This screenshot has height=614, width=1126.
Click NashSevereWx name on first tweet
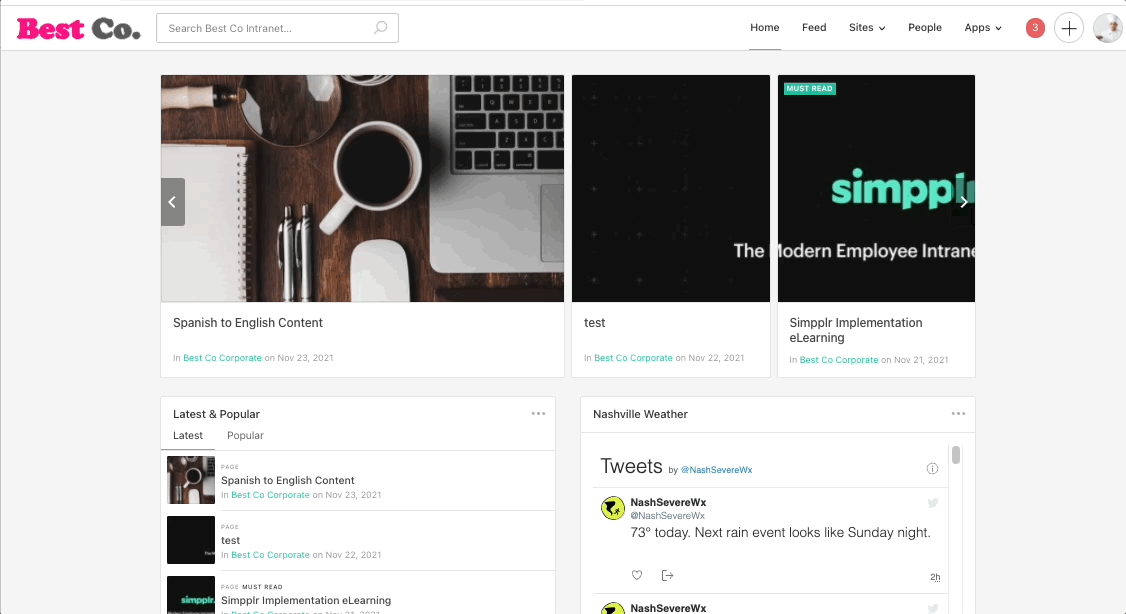669,502
